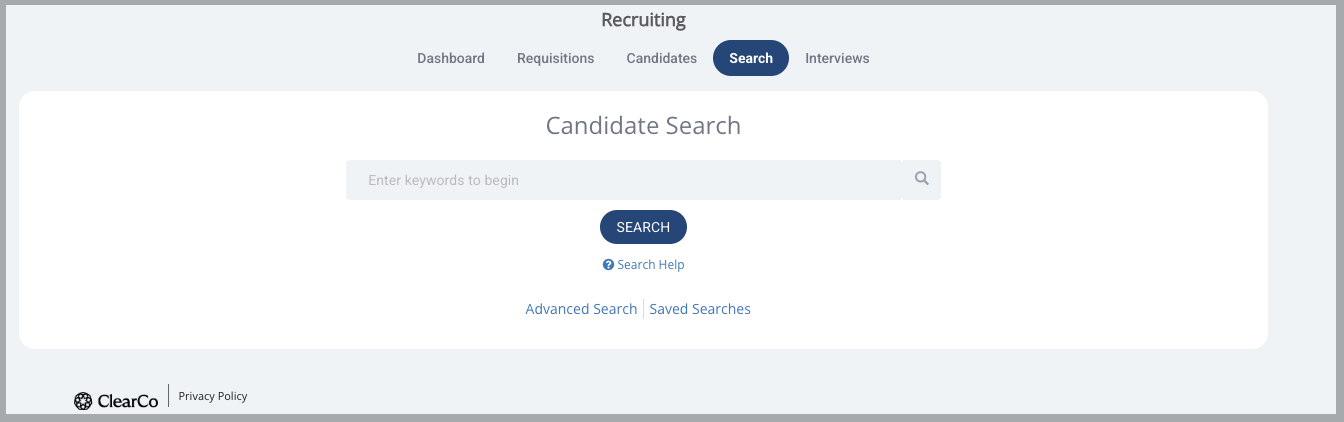Switch to the Requisitions tab

pos(555,58)
